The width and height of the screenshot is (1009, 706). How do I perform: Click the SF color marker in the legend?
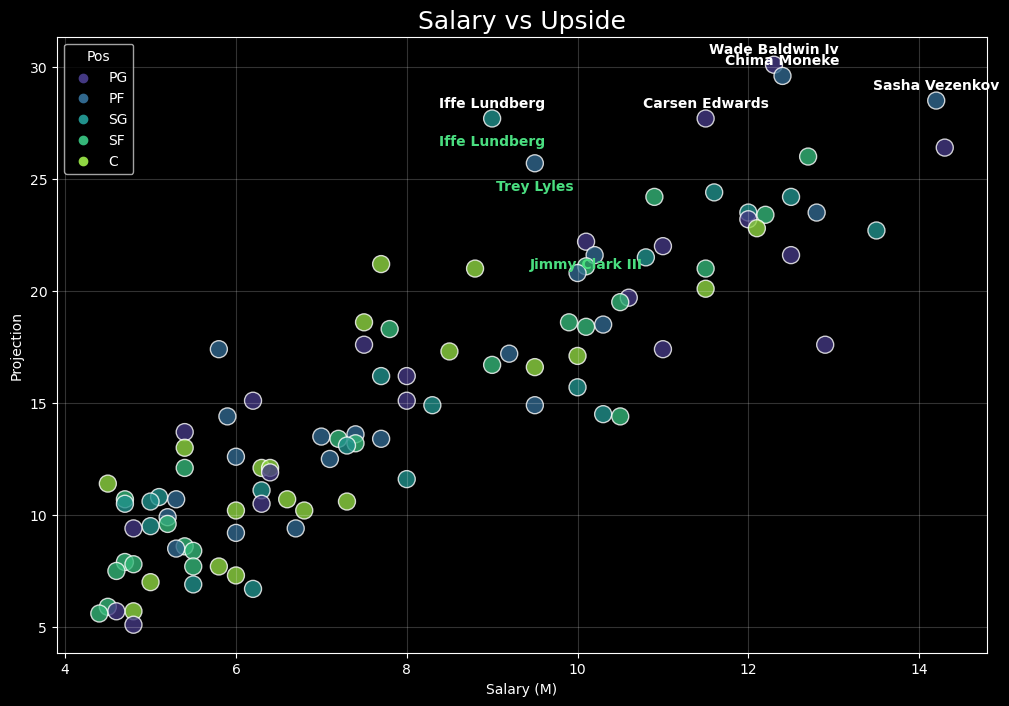point(84,141)
